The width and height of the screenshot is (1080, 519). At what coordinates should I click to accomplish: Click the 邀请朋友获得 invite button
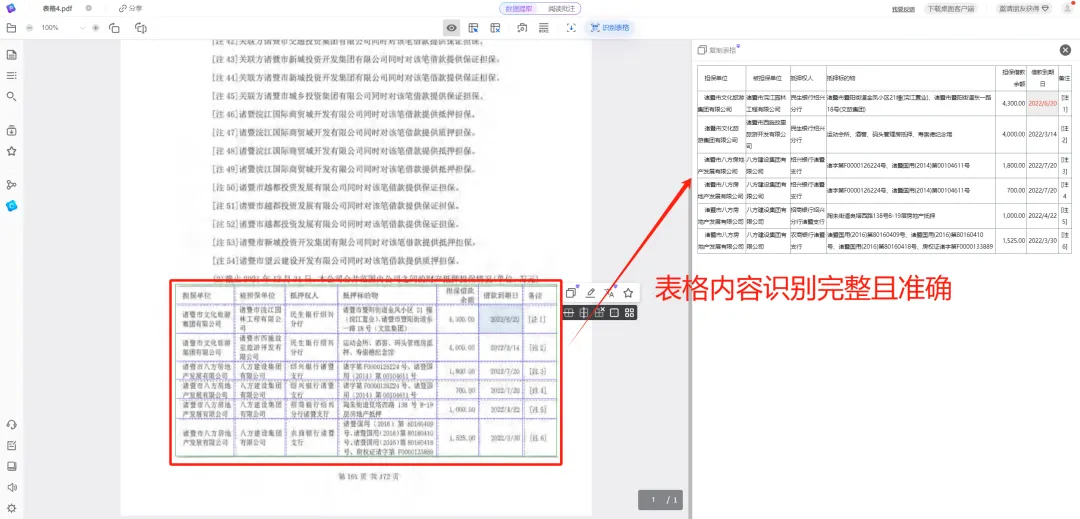(1023, 9)
